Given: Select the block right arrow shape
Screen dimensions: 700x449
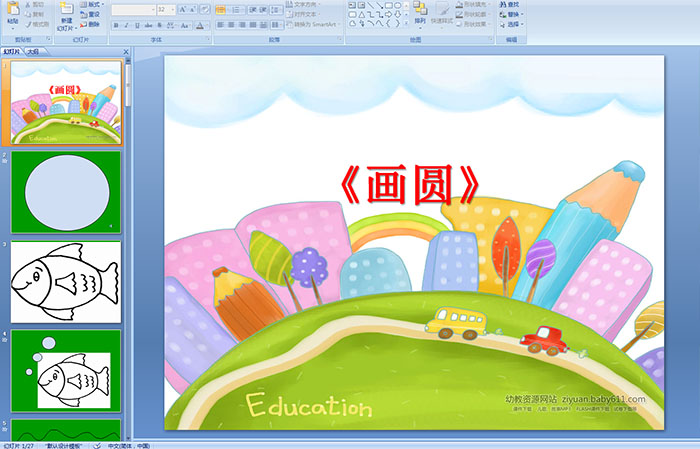Looking at the screenshot, I should click(x=389, y=15).
